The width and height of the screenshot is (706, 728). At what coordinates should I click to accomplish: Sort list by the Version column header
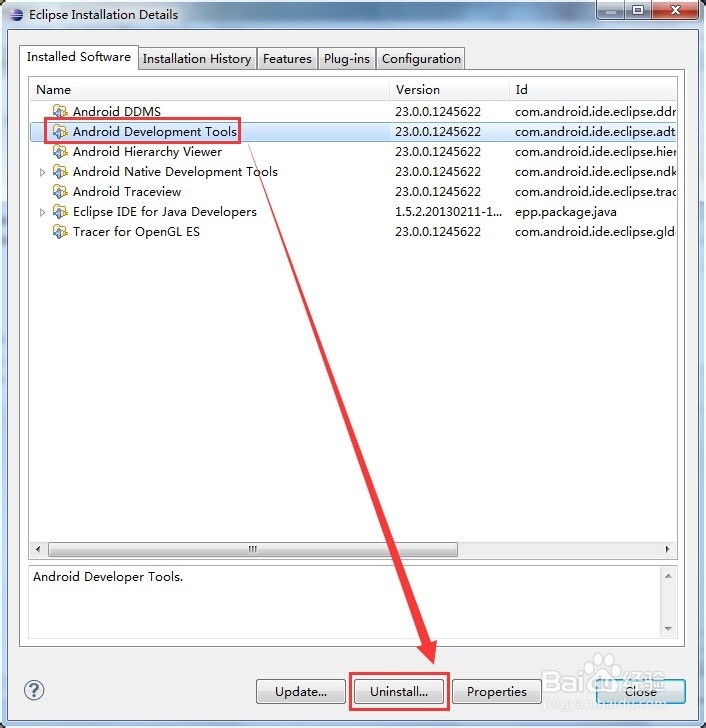[x=449, y=89]
